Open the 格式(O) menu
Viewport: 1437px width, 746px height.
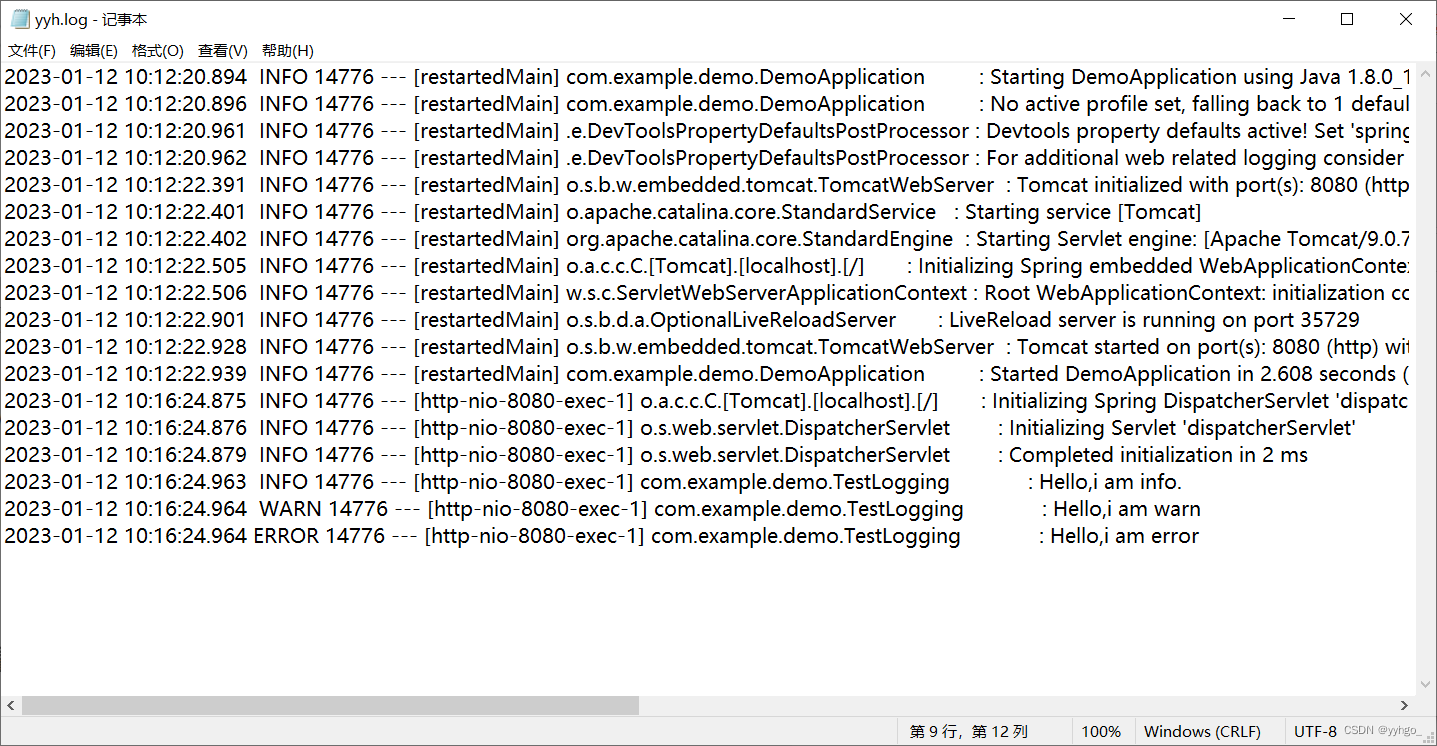coord(157,50)
